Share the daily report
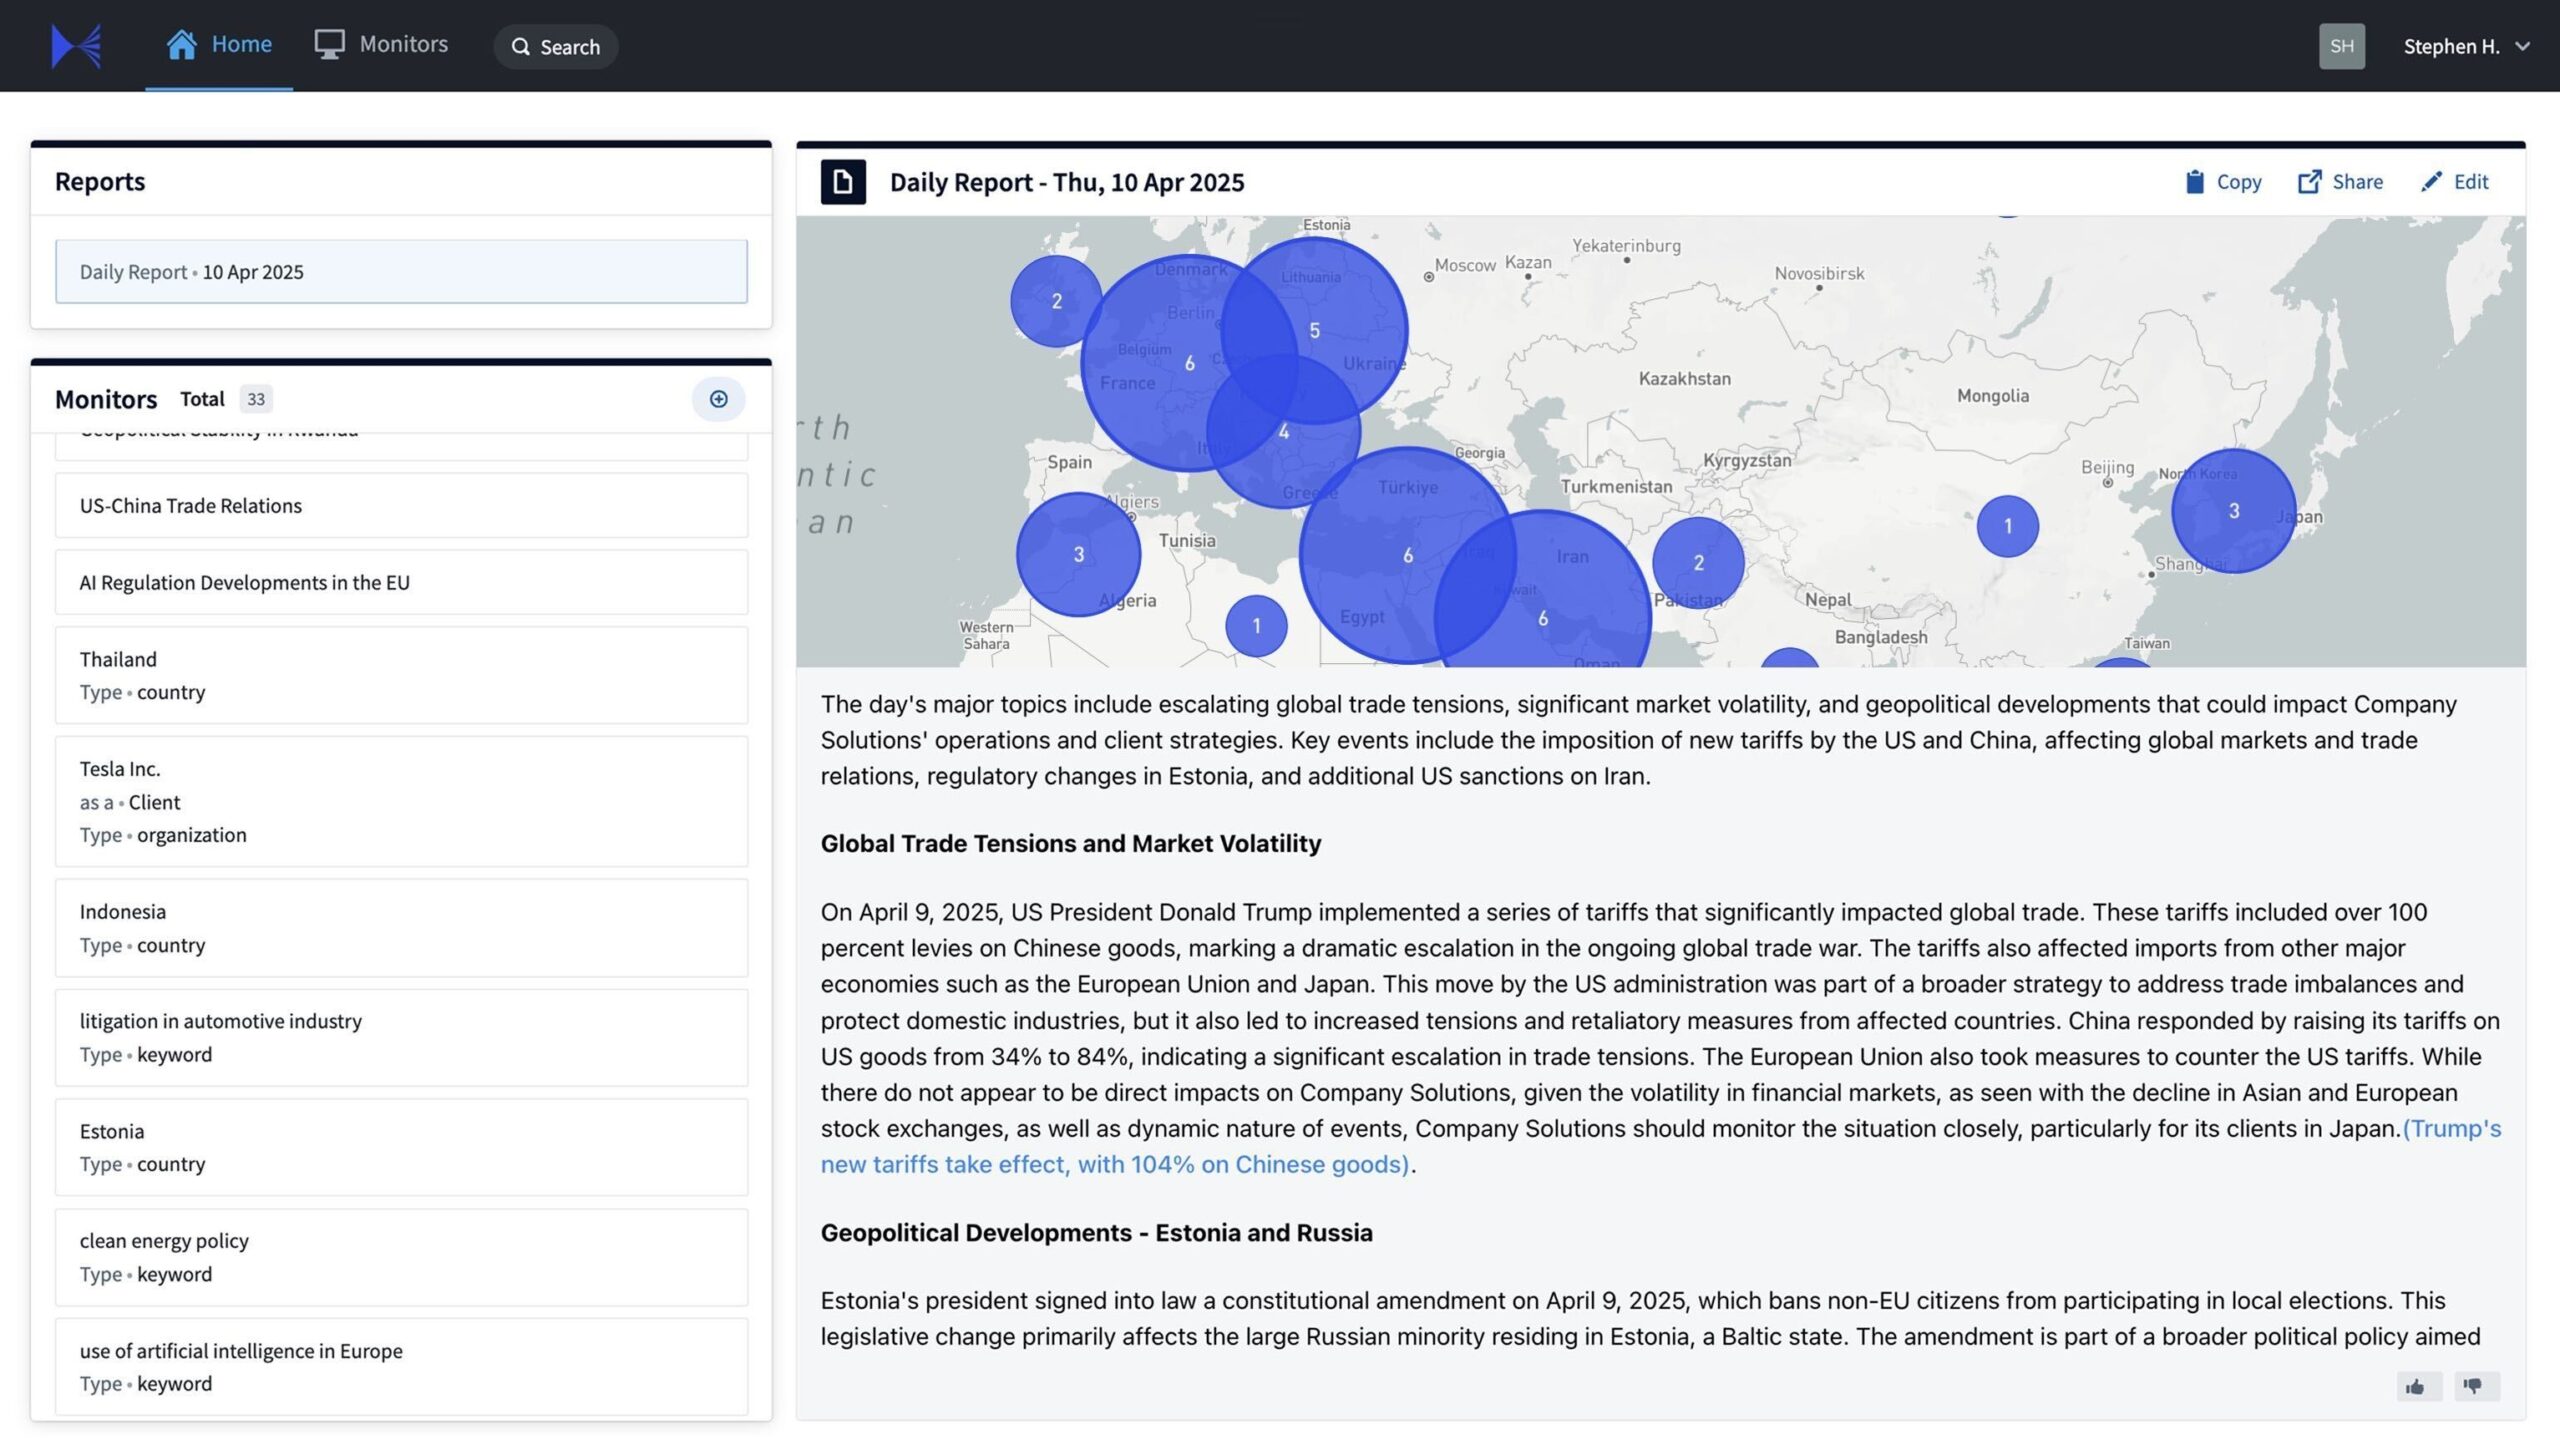 2340,182
